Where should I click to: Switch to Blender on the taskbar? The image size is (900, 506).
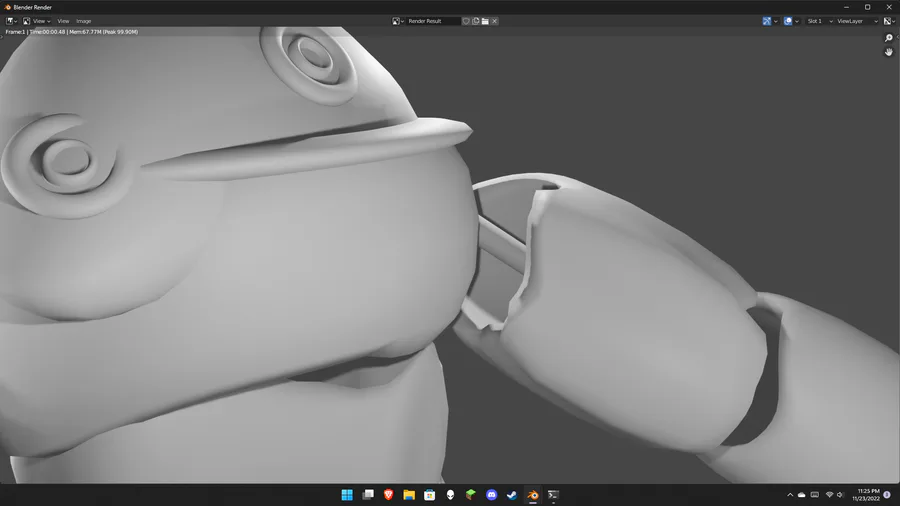coord(533,495)
